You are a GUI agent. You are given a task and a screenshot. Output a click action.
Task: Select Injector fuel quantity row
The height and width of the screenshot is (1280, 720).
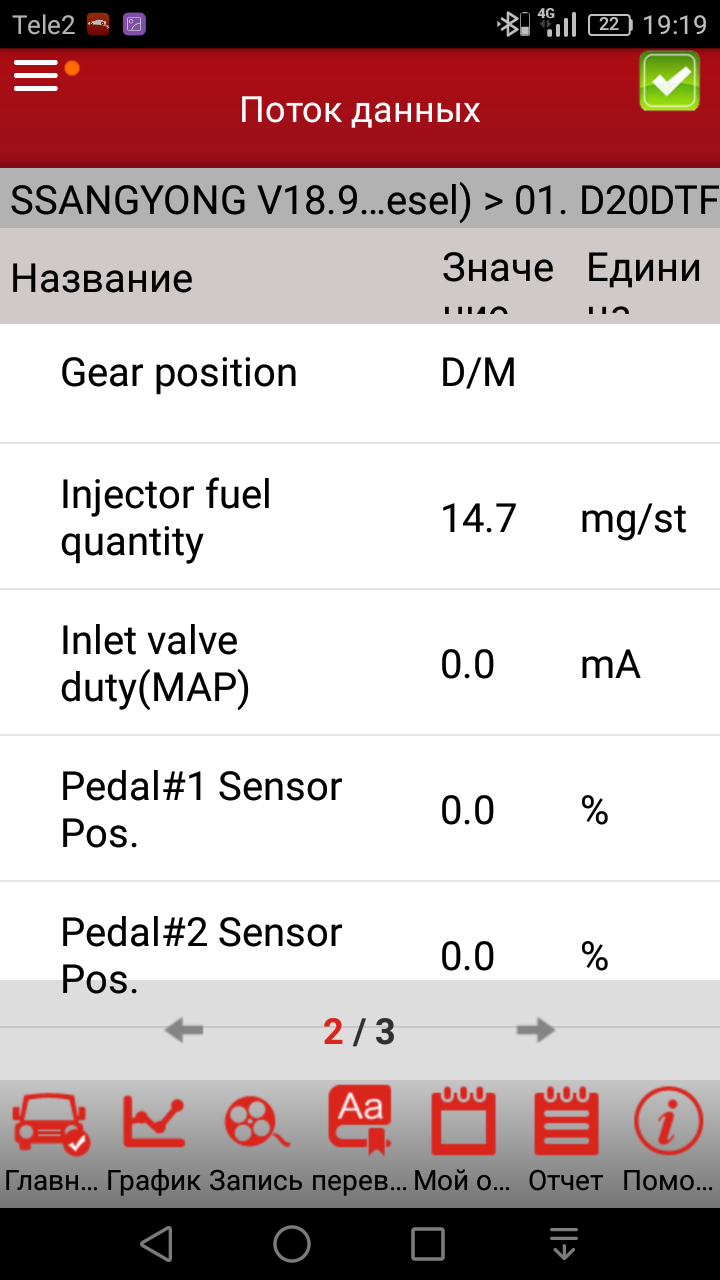pos(360,518)
